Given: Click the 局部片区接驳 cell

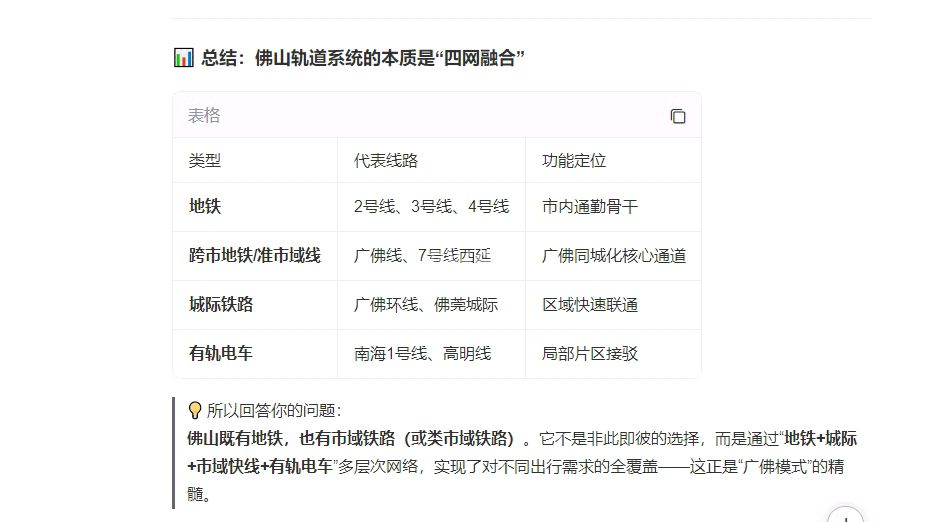Looking at the screenshot, I should (x=590, y=354).
